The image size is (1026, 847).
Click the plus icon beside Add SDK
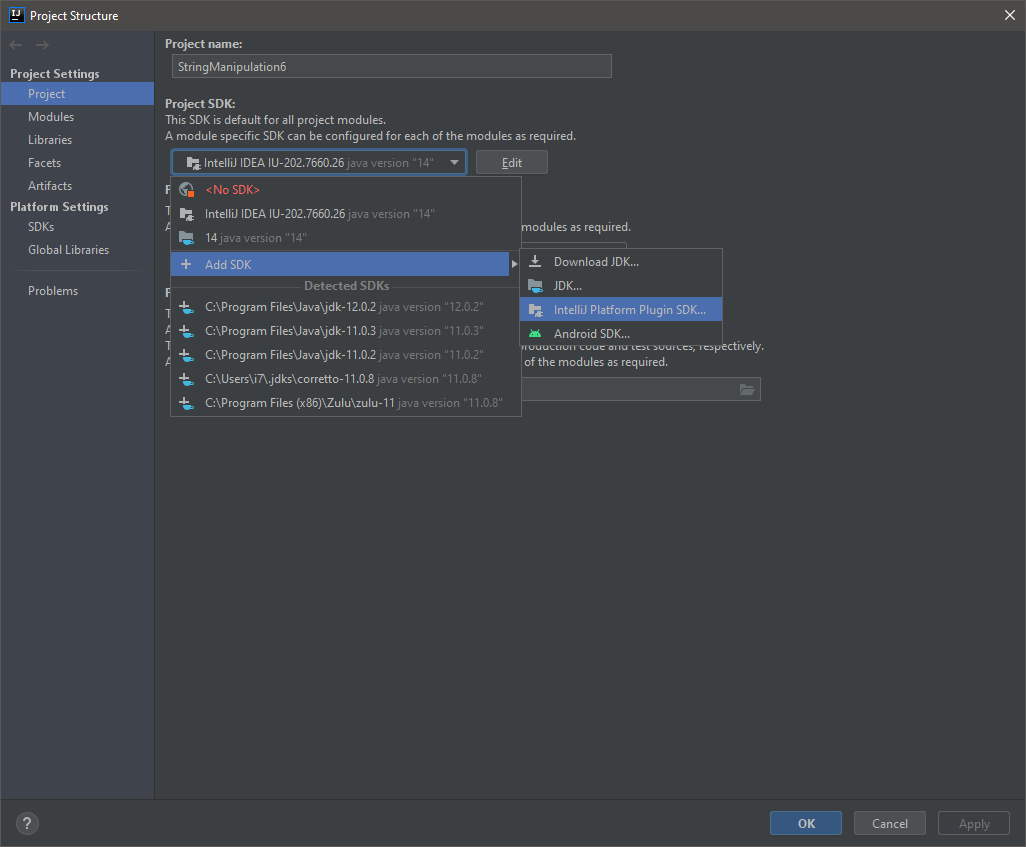point(186,264)
